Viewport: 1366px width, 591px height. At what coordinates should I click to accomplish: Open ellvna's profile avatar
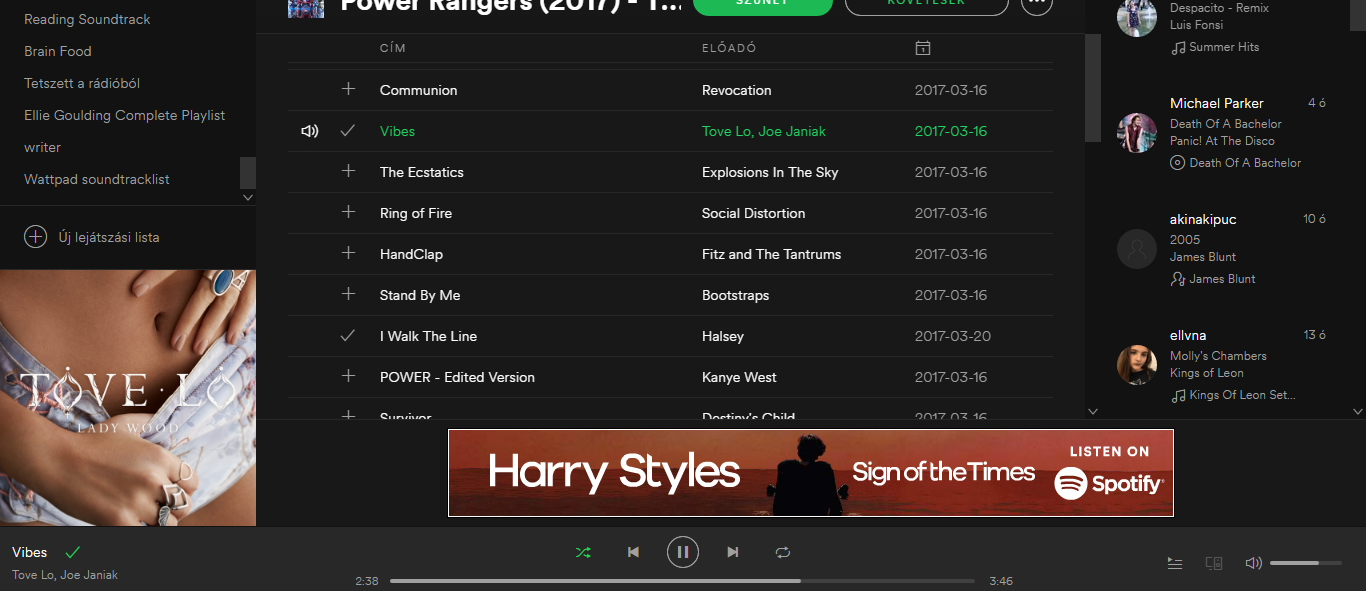click(x=1137, y=365)
